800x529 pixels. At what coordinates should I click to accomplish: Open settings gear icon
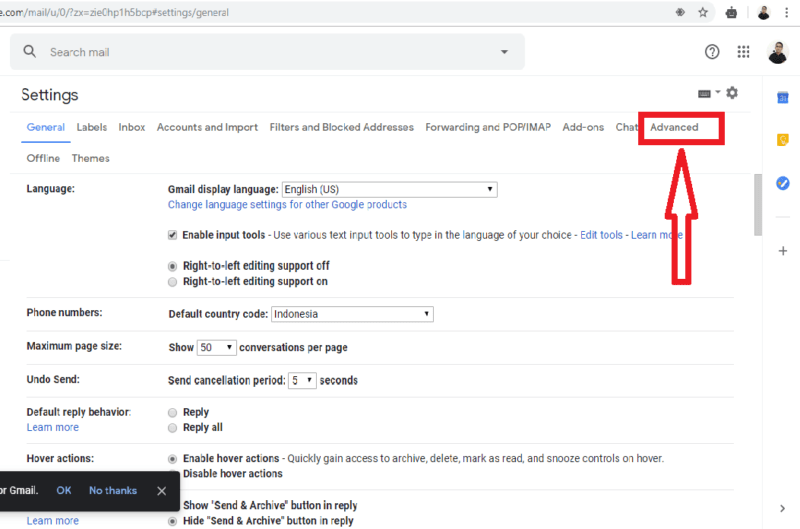732,93
